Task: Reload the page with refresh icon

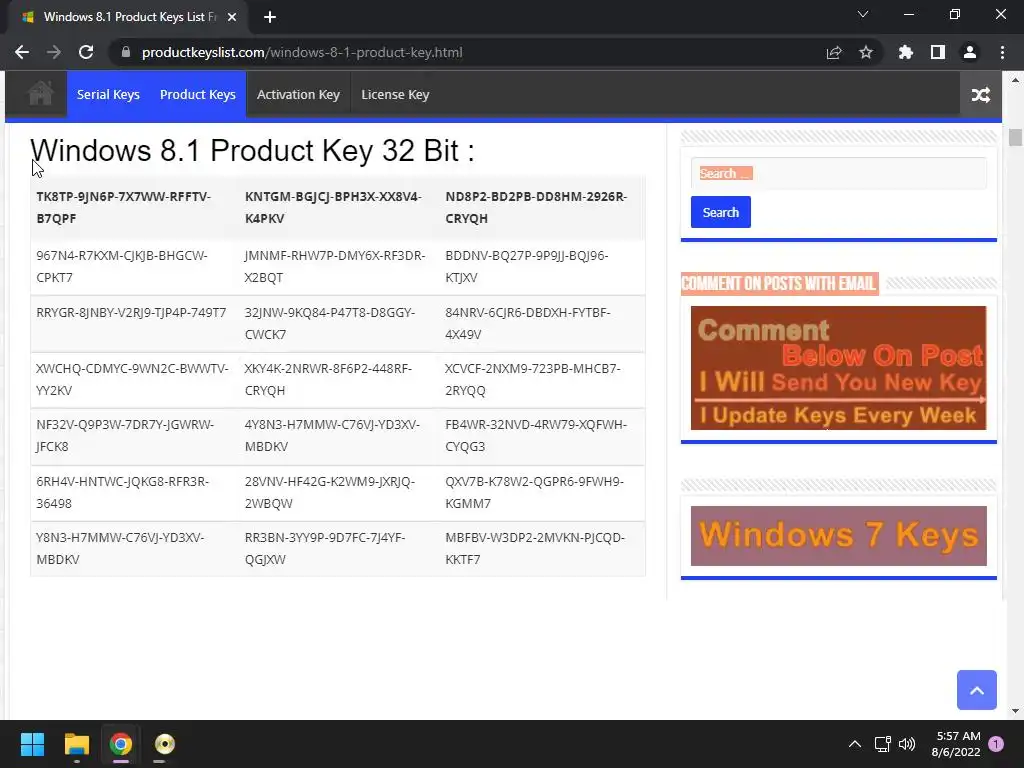Action: (86, 52)
